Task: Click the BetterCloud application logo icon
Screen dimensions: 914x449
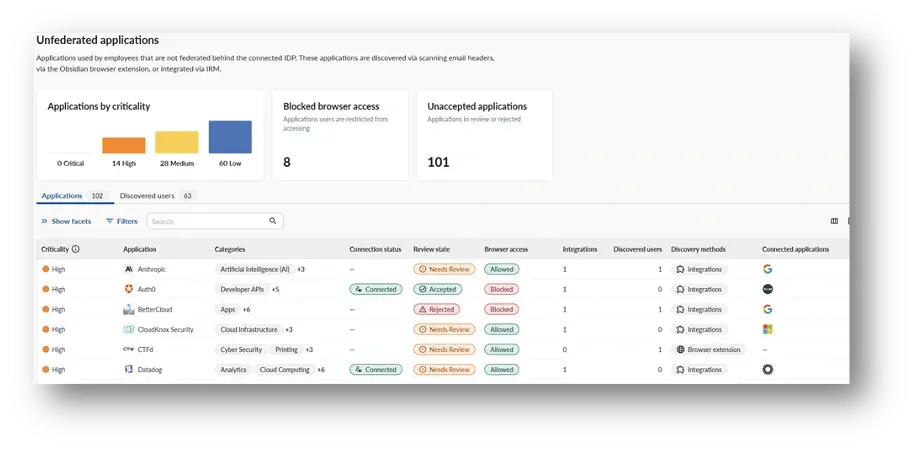Action: tap(129, 310)
